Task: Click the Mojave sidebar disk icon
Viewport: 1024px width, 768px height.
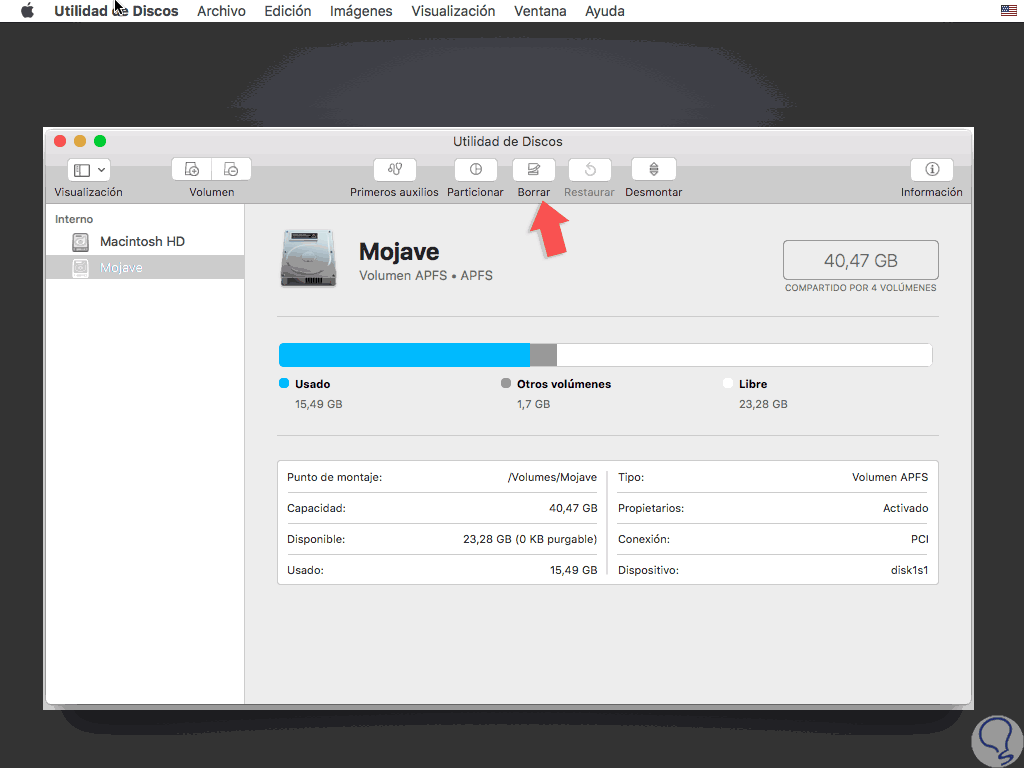Action: tap(80, 268)
